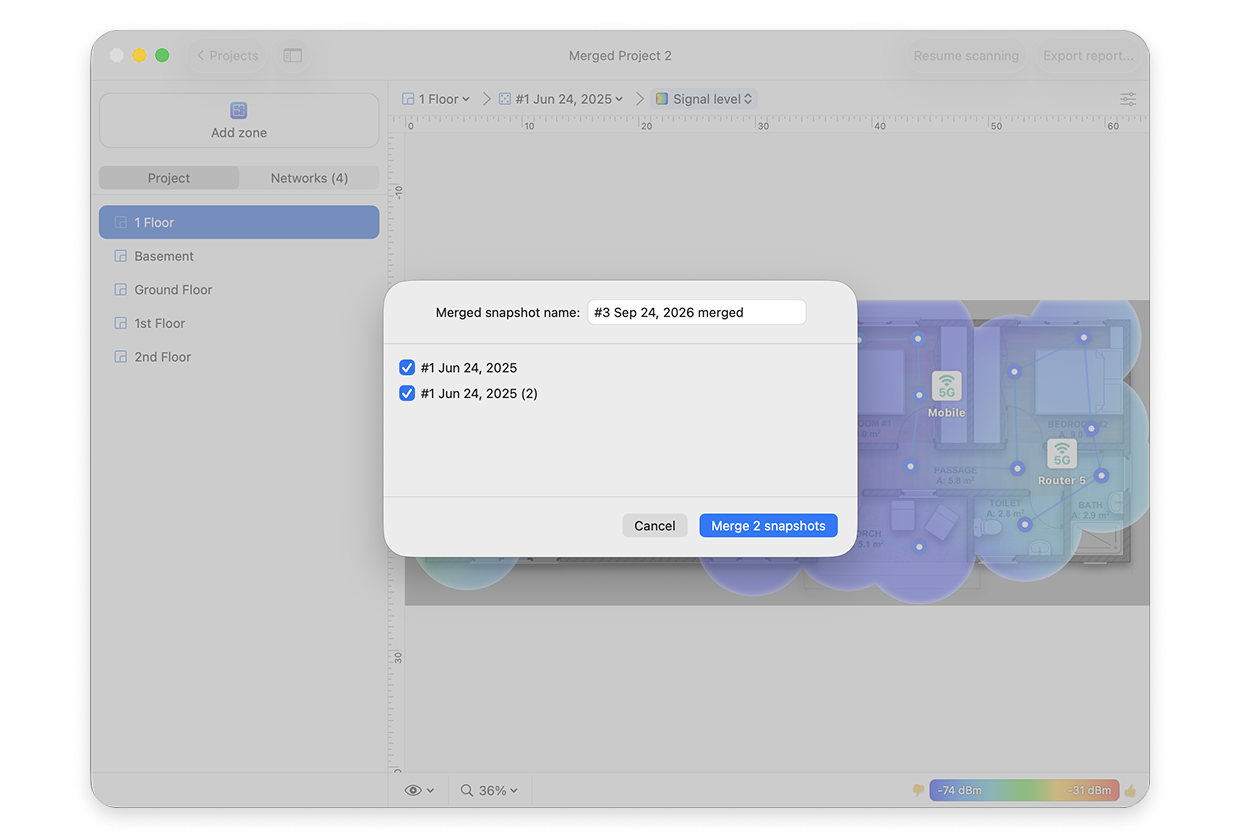The image size is (1240, 838).
Task: Switch to the Networks (4) tab
Action: (309, 178)
